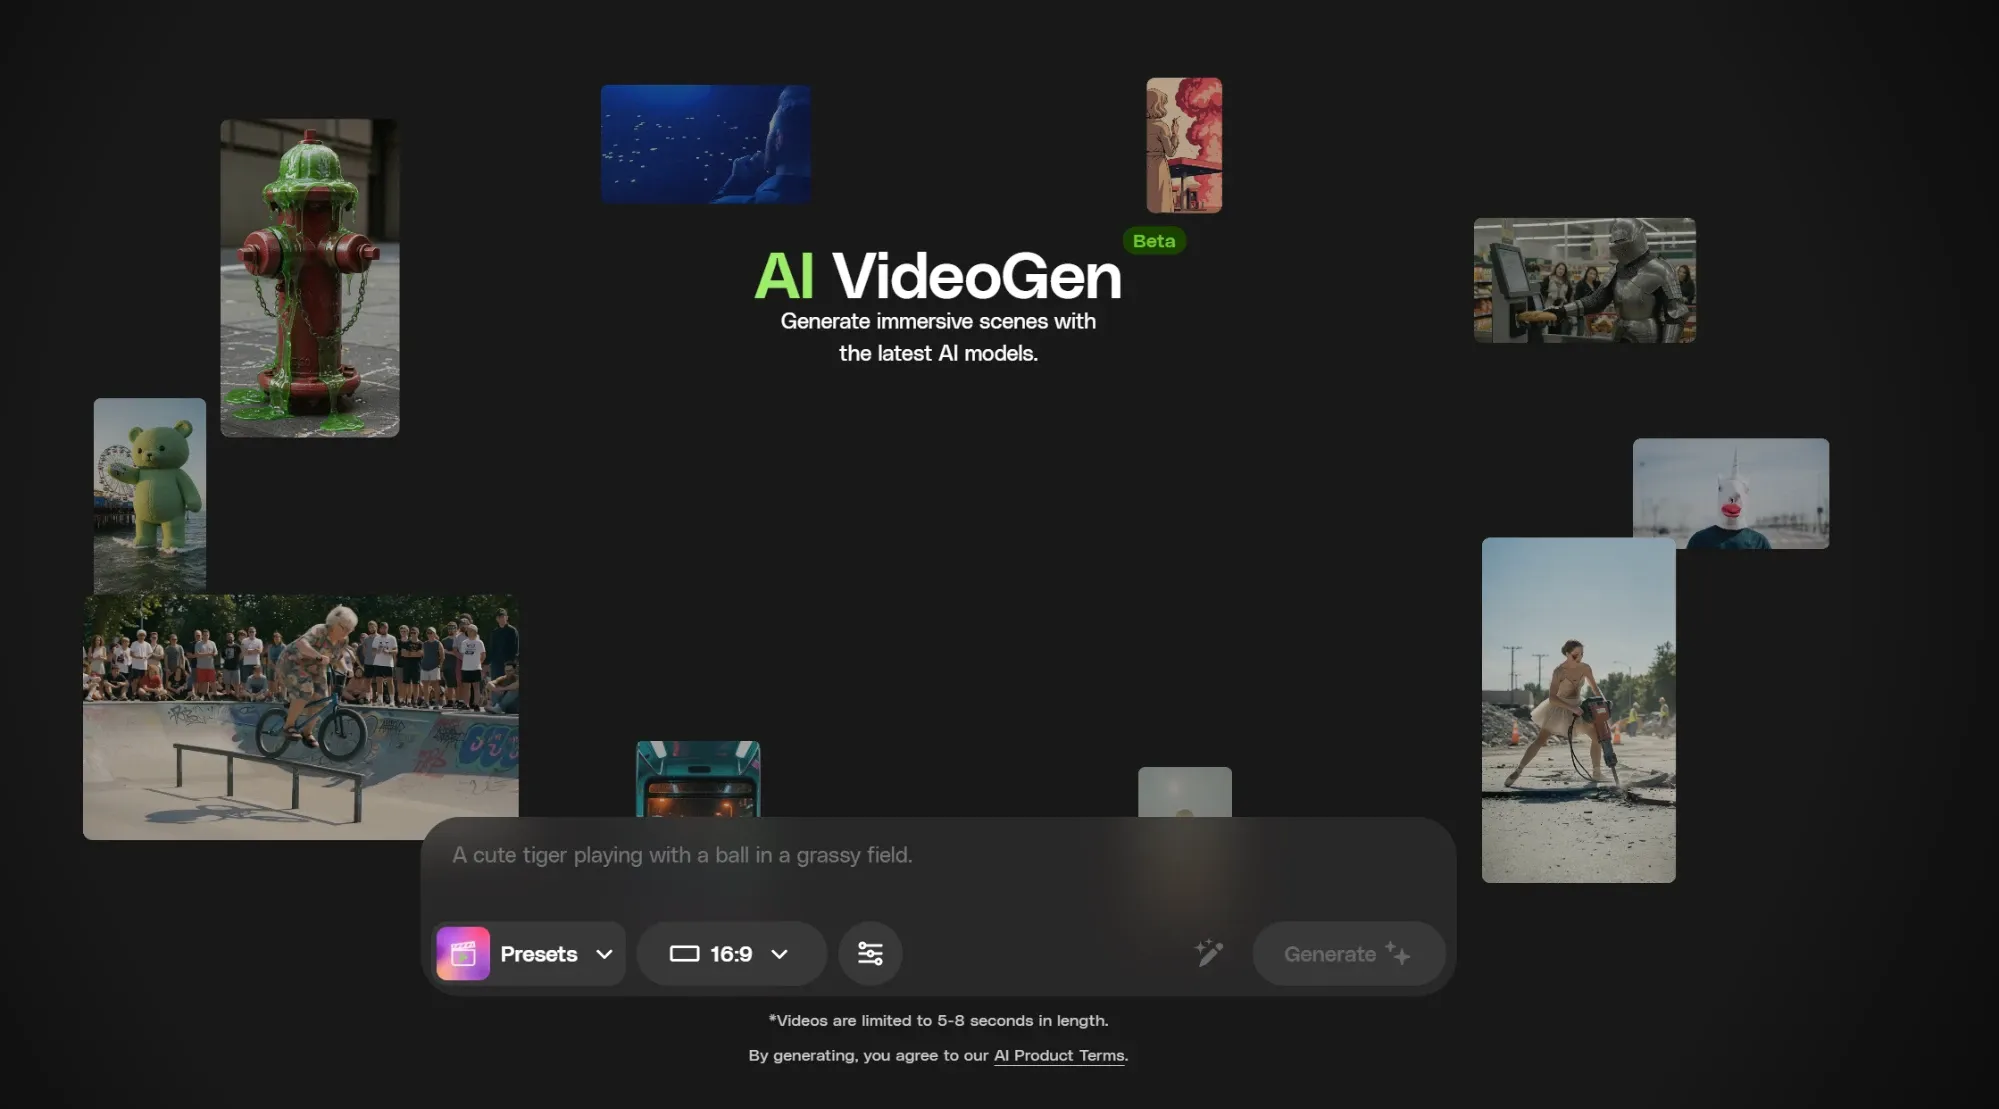Click the chevron next to 16:9

(779, 954)
